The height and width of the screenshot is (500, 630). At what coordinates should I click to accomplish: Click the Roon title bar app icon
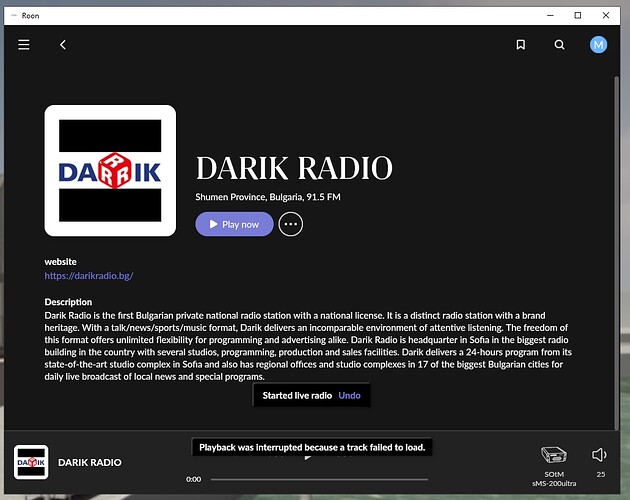(x=14, y=16)
